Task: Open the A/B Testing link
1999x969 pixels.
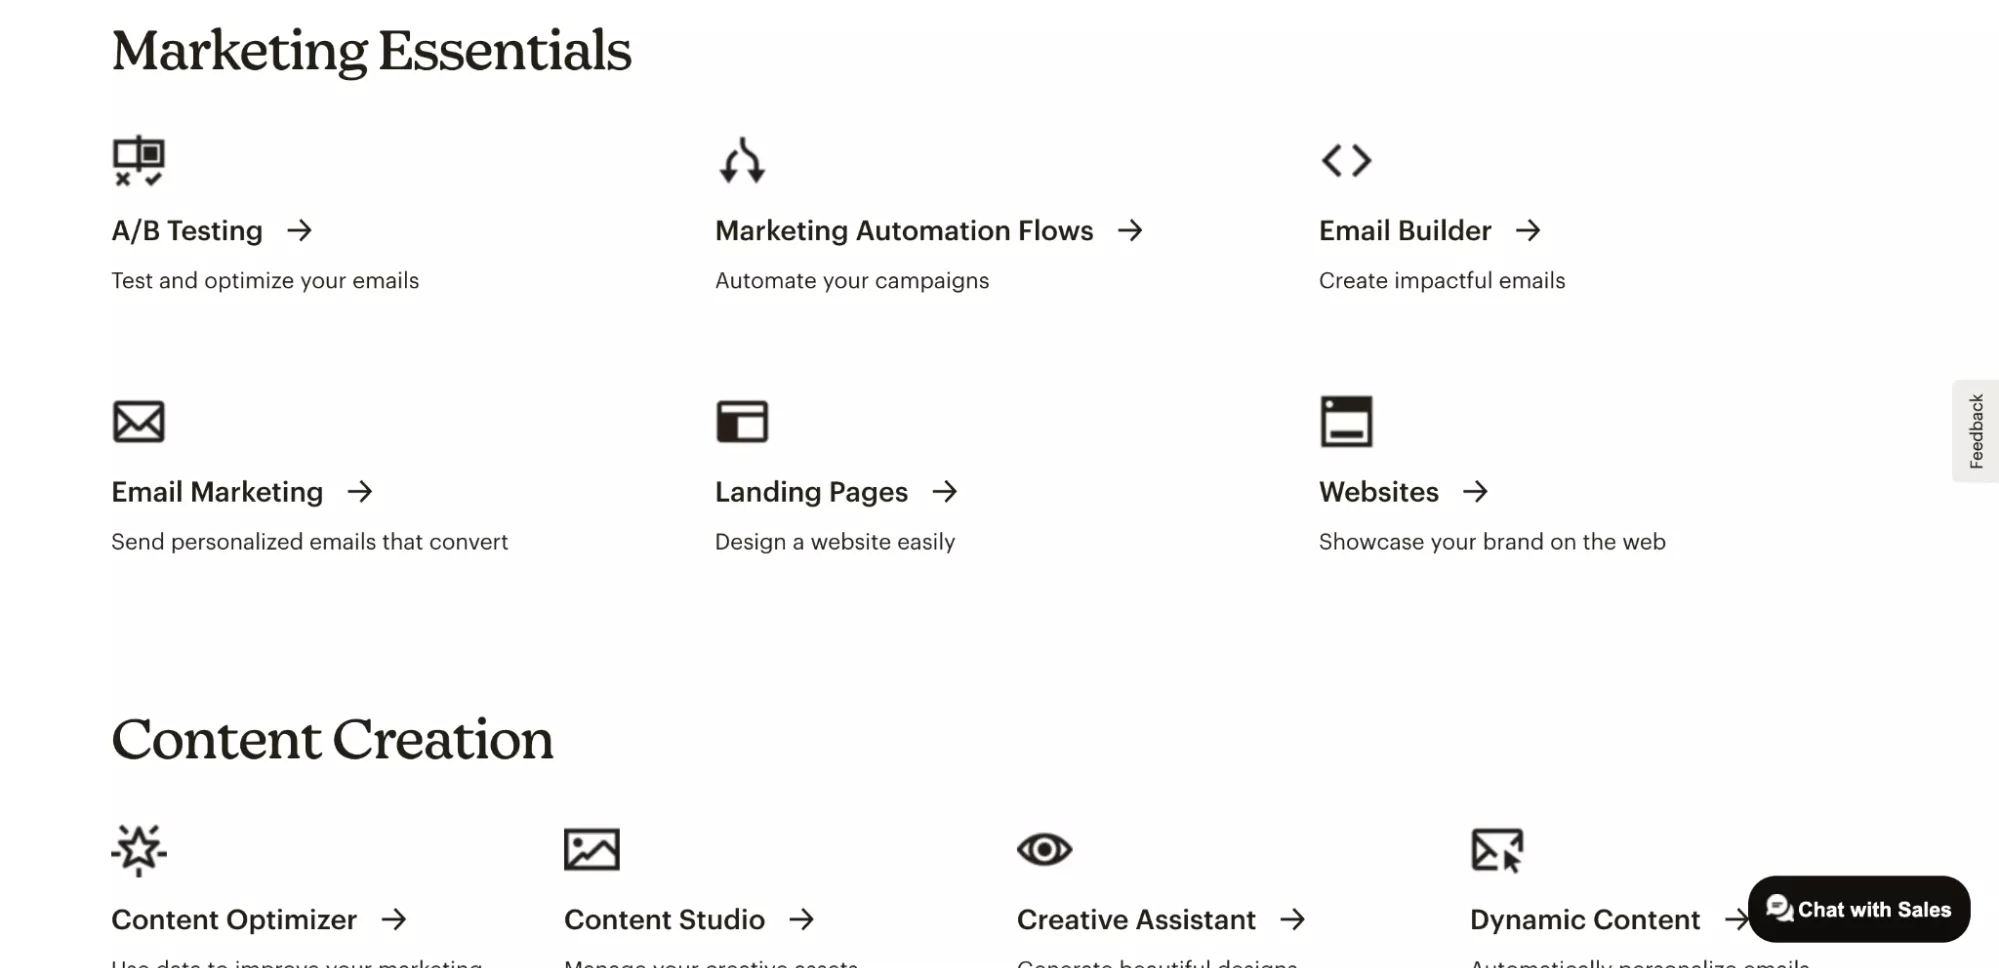Action: [187, 231]
